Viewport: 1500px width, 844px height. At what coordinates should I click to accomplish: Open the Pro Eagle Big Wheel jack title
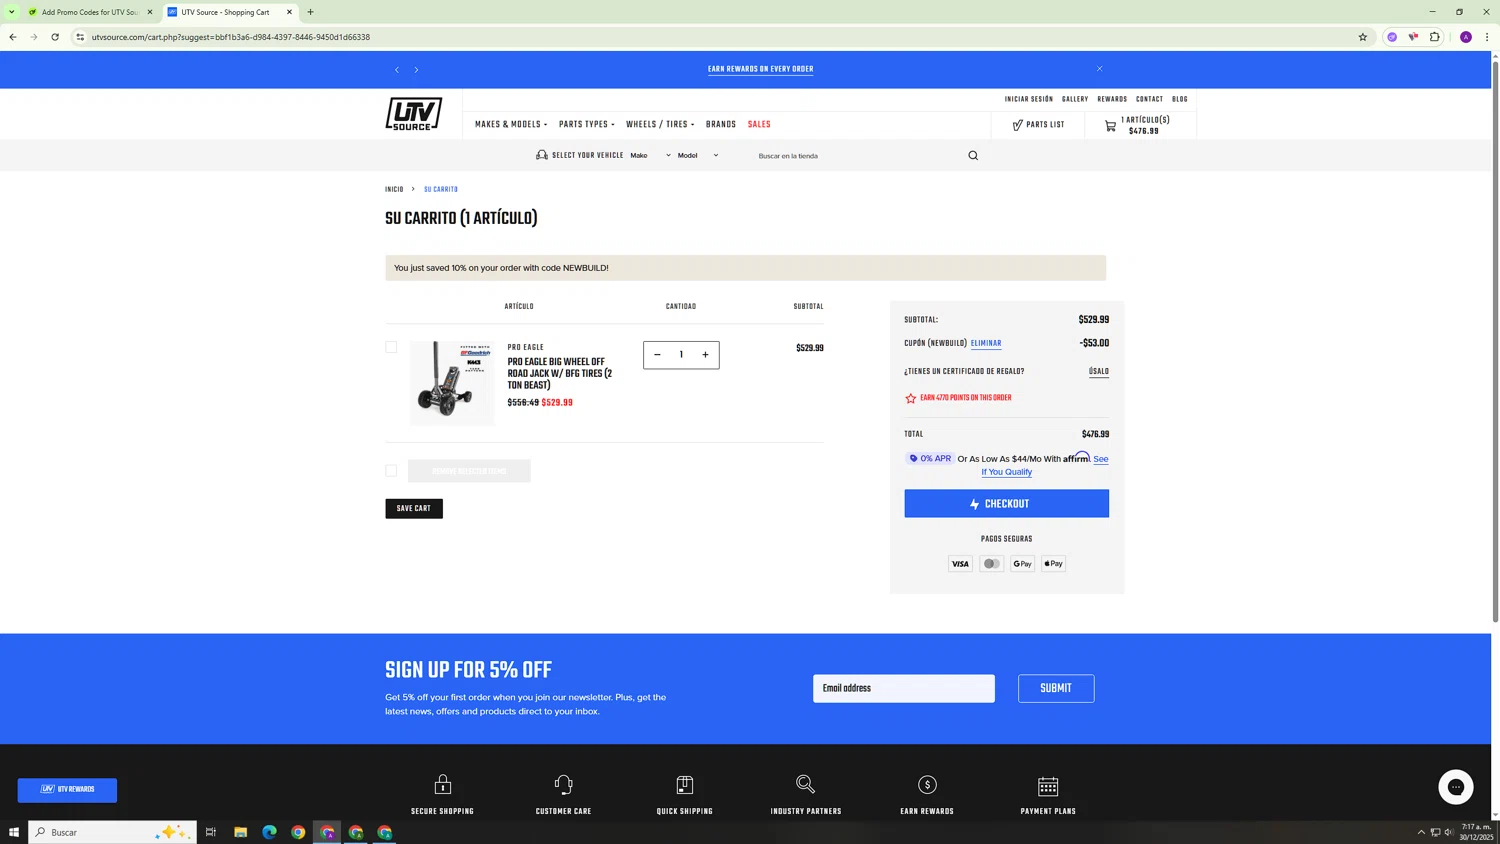click(x=559, y=374)
